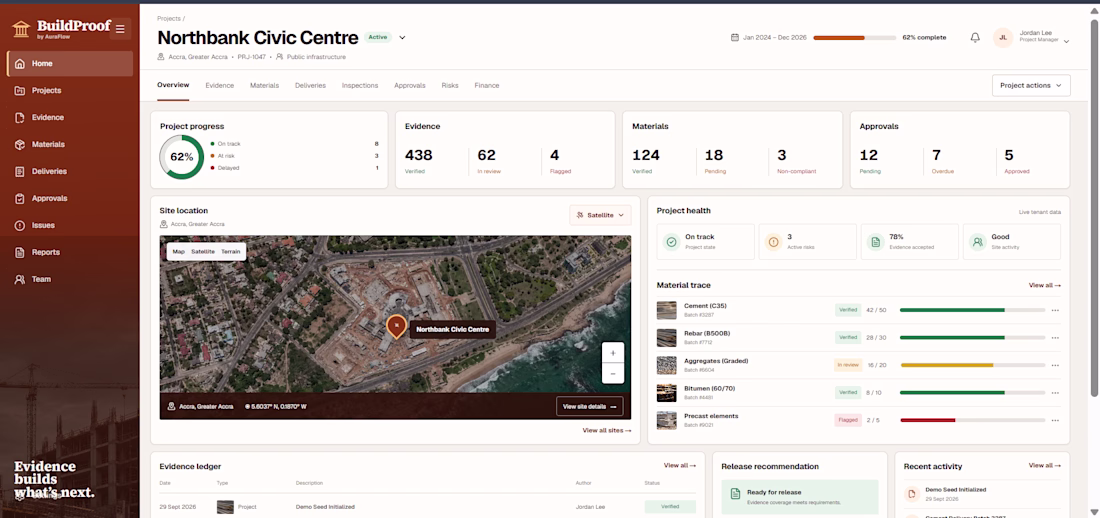Switch to the Deliveries tab
The width and height of the screenshot is (1100, 518).
[x=310, y=86]
